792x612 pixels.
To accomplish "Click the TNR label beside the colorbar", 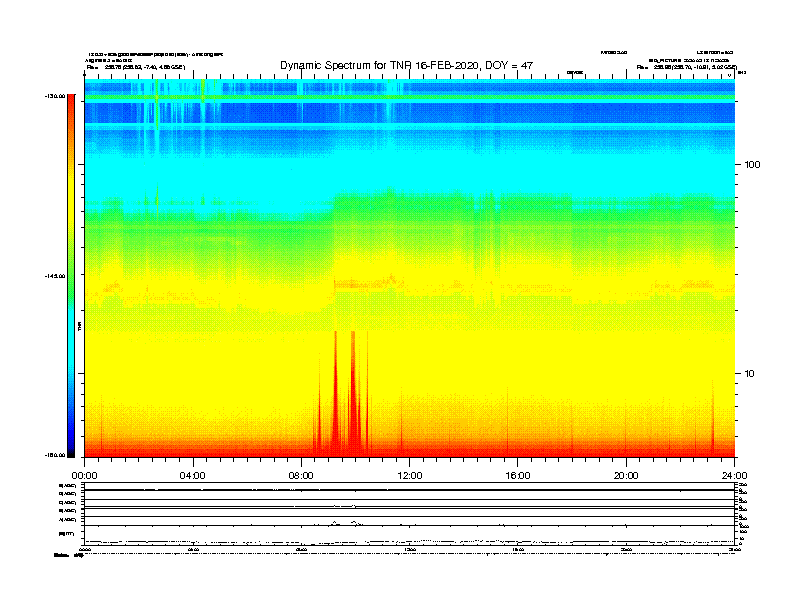I will point(80,327).
